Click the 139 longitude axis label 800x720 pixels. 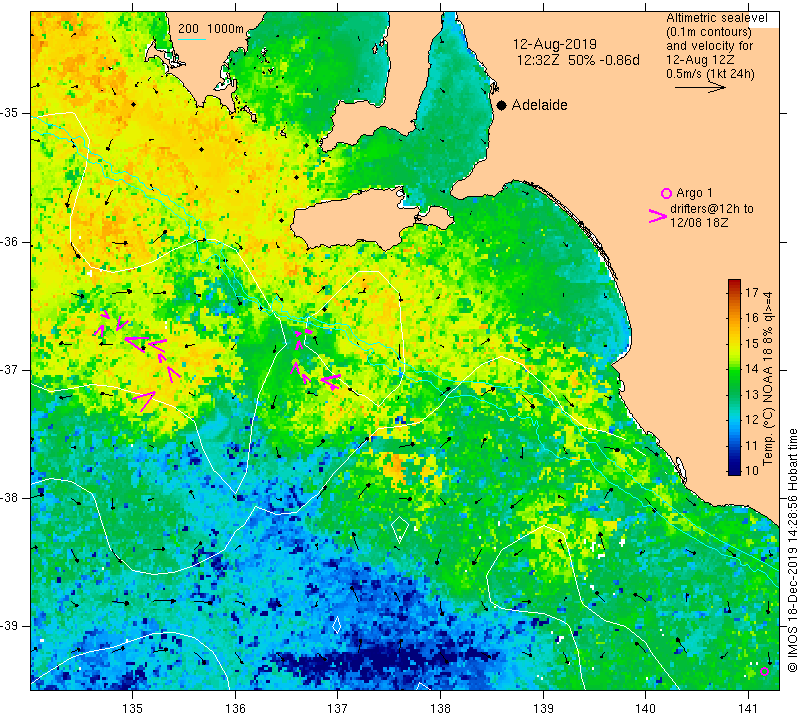coord(543,708)
